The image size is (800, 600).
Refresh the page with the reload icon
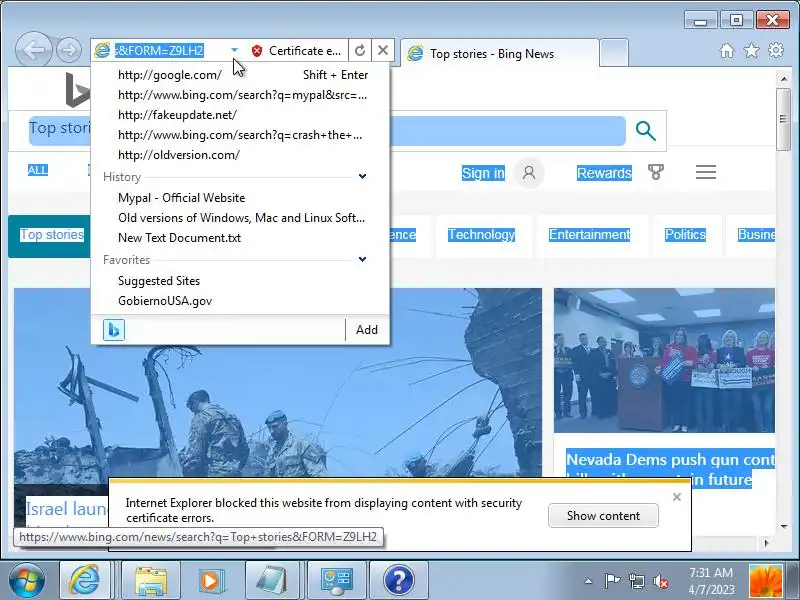point(360,51)
